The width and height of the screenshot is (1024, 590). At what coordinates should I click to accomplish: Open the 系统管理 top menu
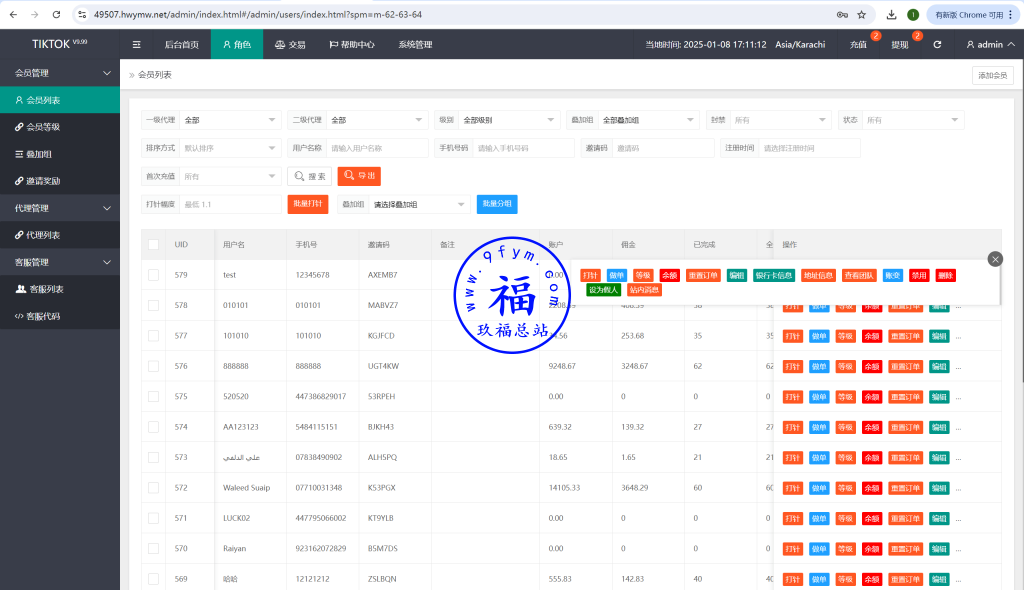pyautogui.click(x=415, y=45)
